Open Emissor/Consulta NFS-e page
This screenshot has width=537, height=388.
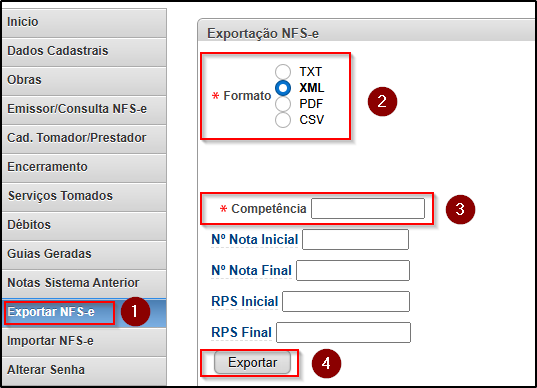[x=84, y=109]
